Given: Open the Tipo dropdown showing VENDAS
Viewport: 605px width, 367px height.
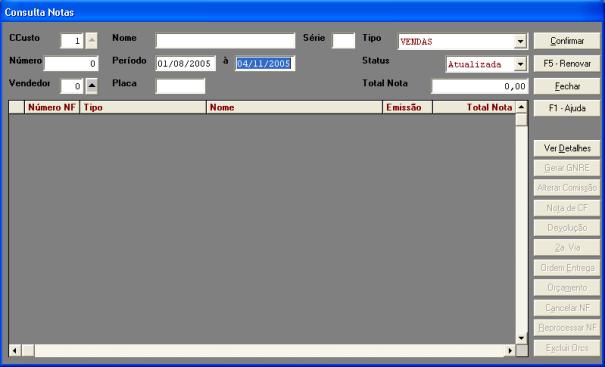Looking at the screenshot, I should click(x=521, y=41).
